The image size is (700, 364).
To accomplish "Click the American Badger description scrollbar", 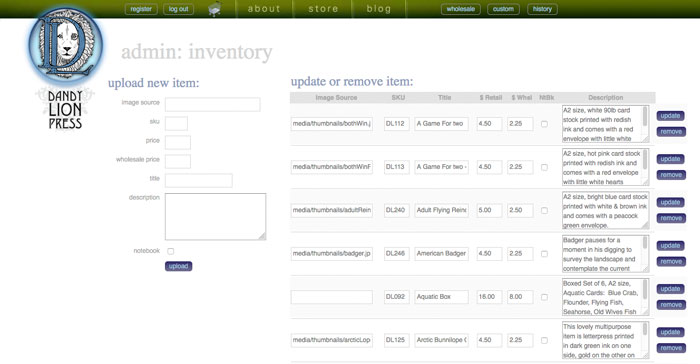I will coord(645,243).
